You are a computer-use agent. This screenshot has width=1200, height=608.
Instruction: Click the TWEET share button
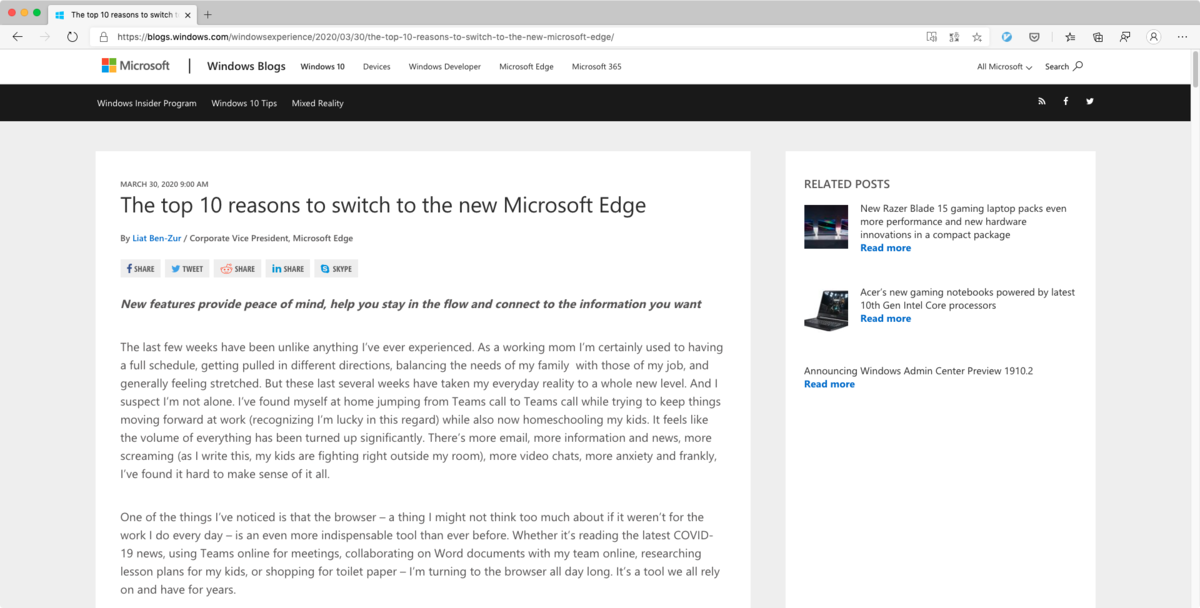click(187, 269)
